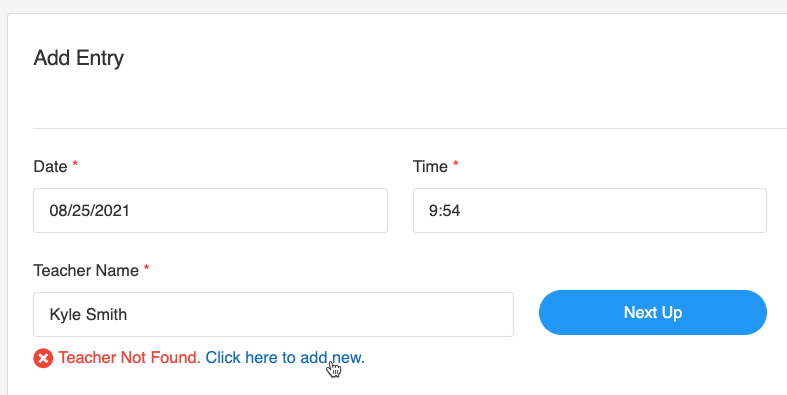Click the red asterisk beside Date label
787x395 pixels.
pos(75,165)
